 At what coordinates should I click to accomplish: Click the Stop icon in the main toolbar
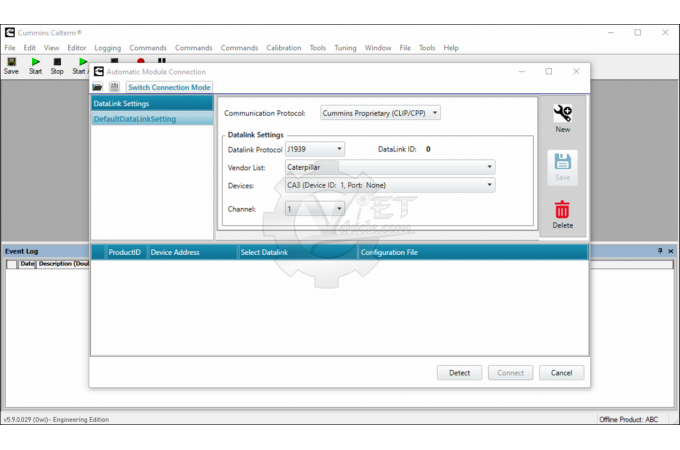pos(57,65)
